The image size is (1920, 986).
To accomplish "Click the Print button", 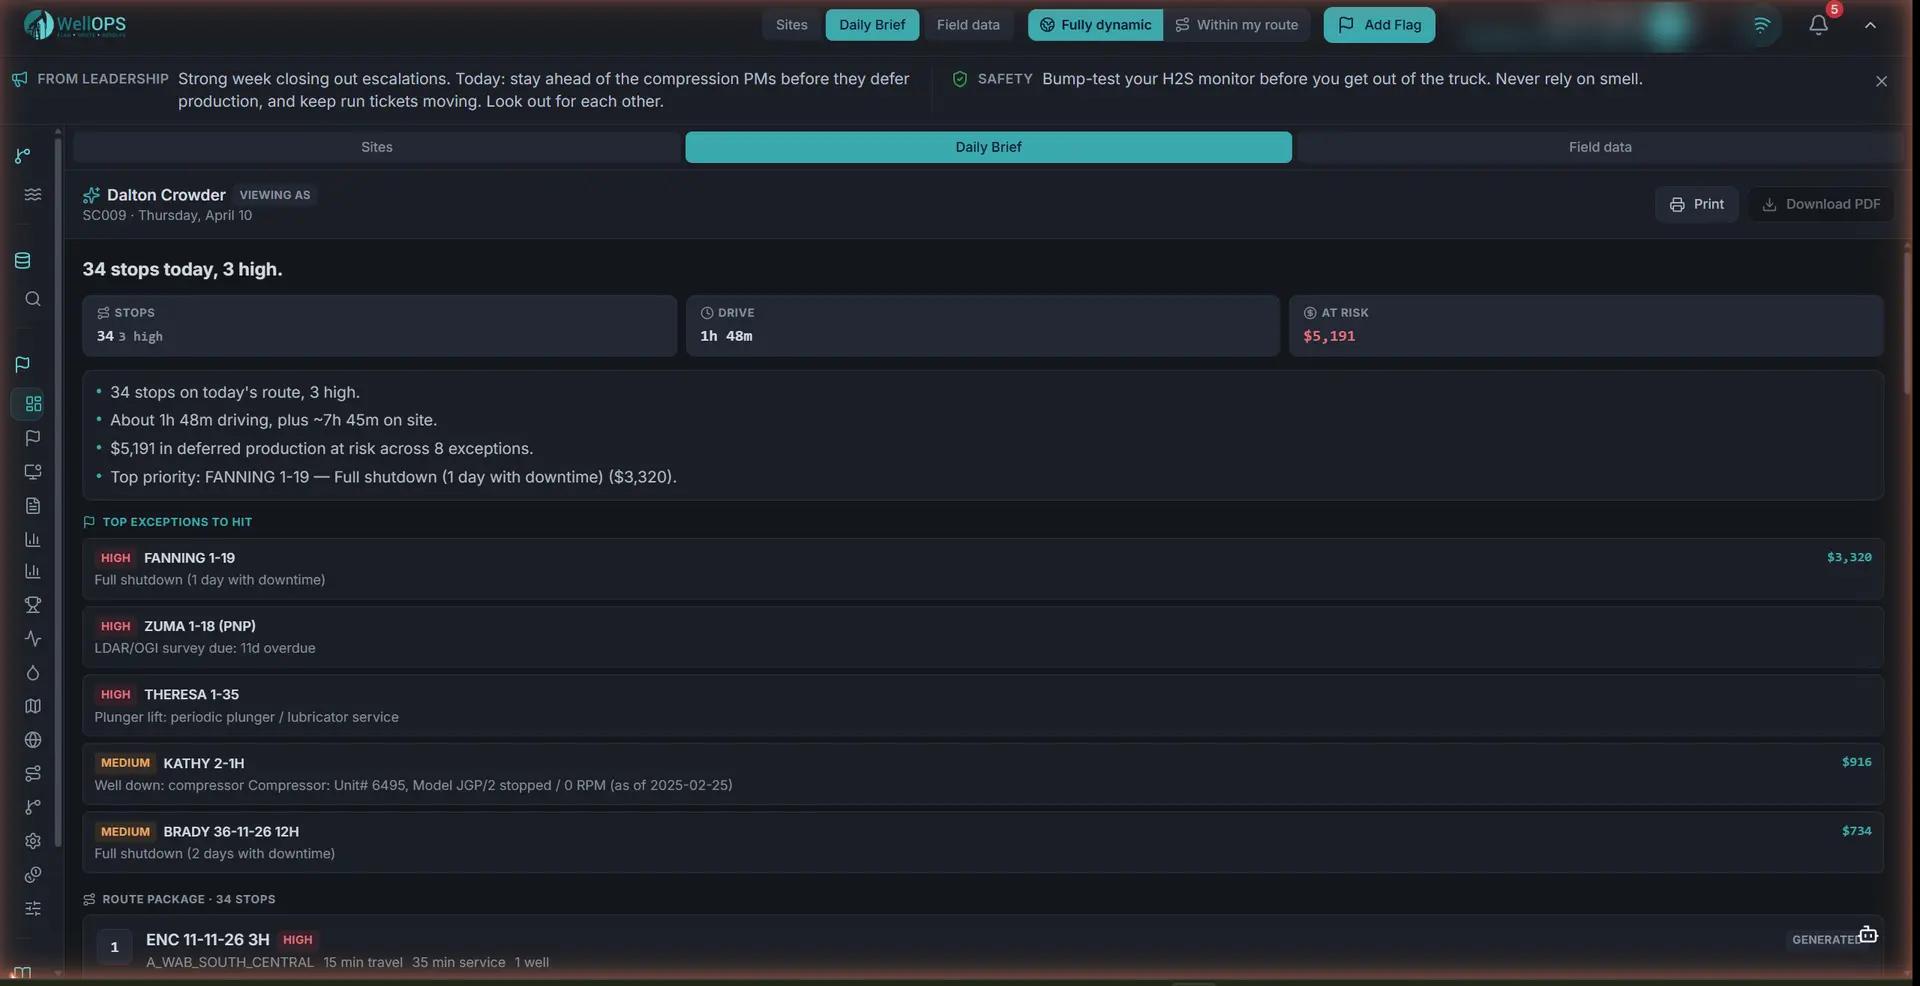I will click(1696, 204).
